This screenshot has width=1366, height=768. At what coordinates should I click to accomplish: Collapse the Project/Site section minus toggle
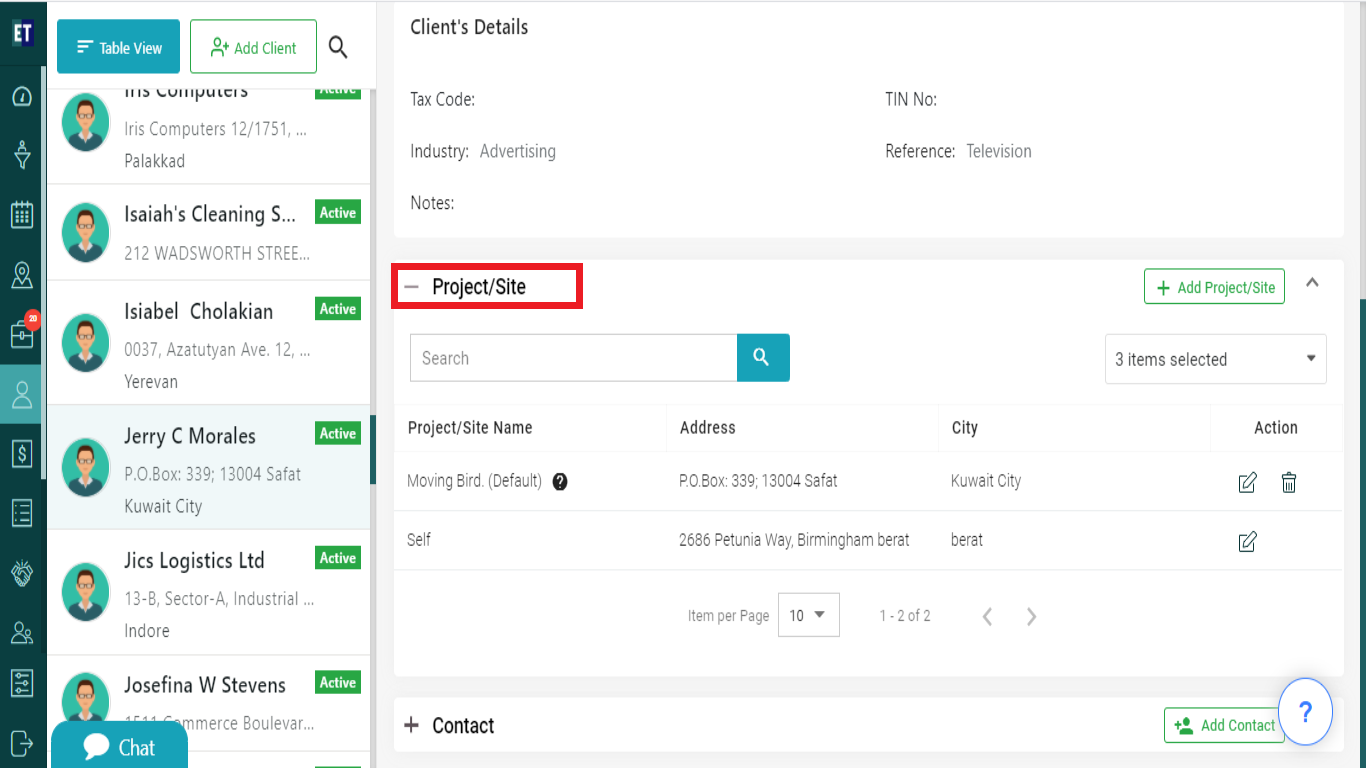411,287
